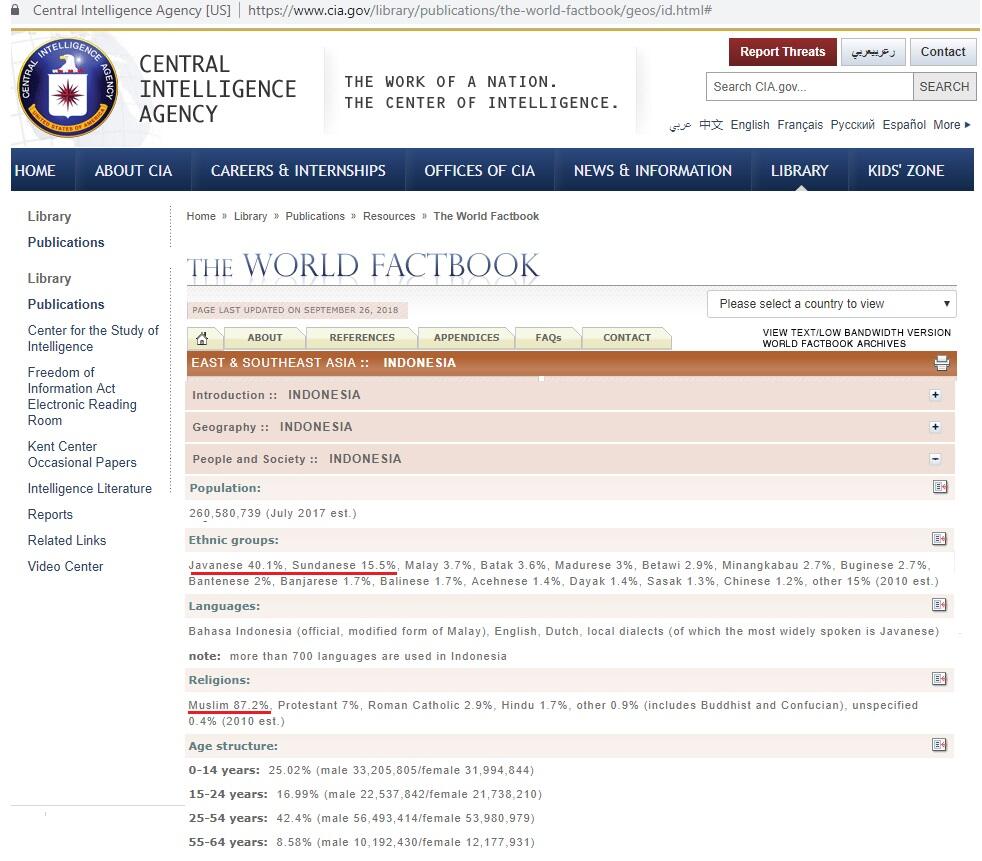Open field listing icon for Ethnic groups

(x=939, y=539)
